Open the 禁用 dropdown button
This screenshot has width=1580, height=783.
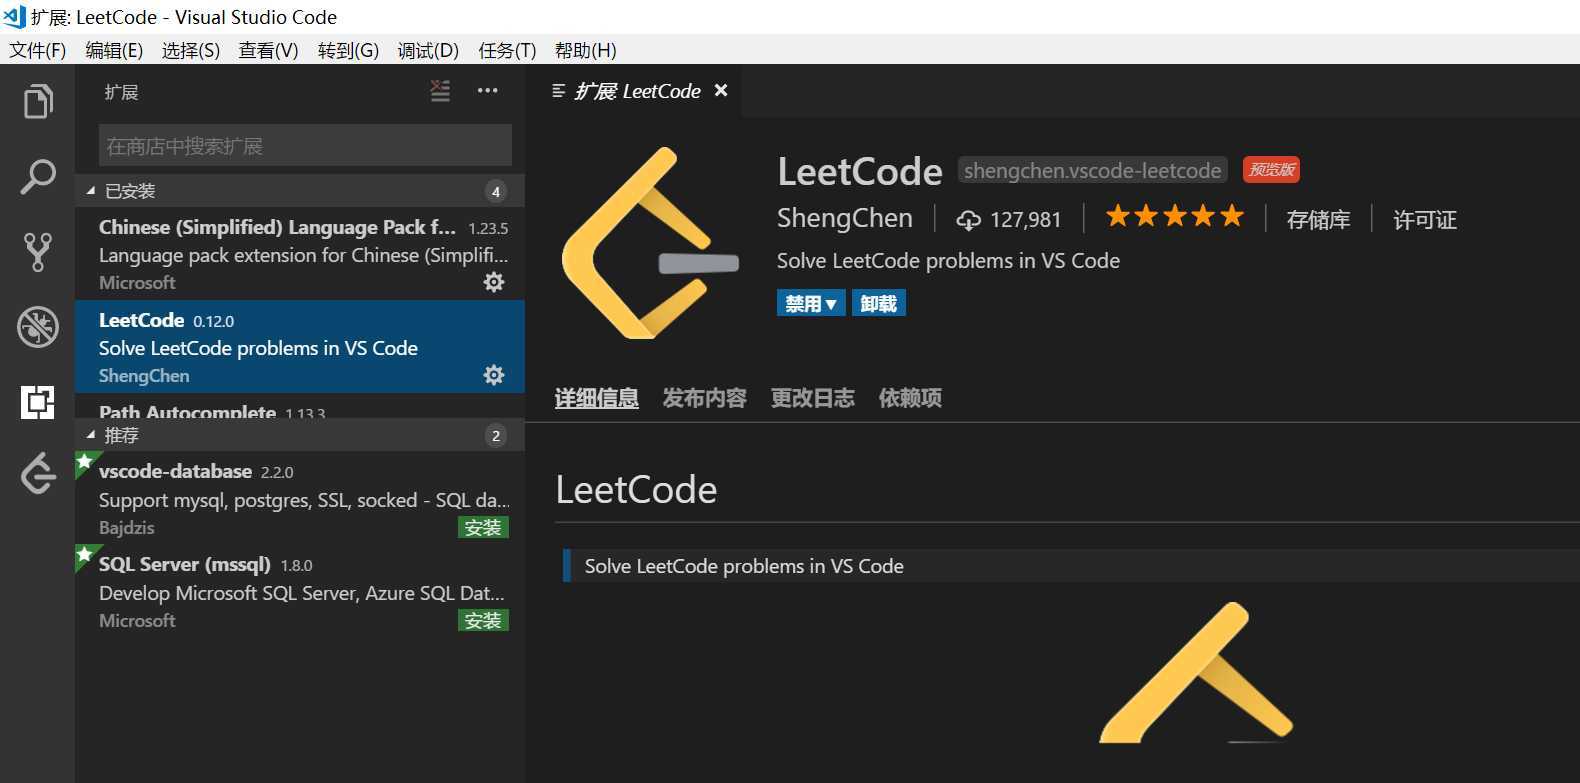(x=811, y=303)
